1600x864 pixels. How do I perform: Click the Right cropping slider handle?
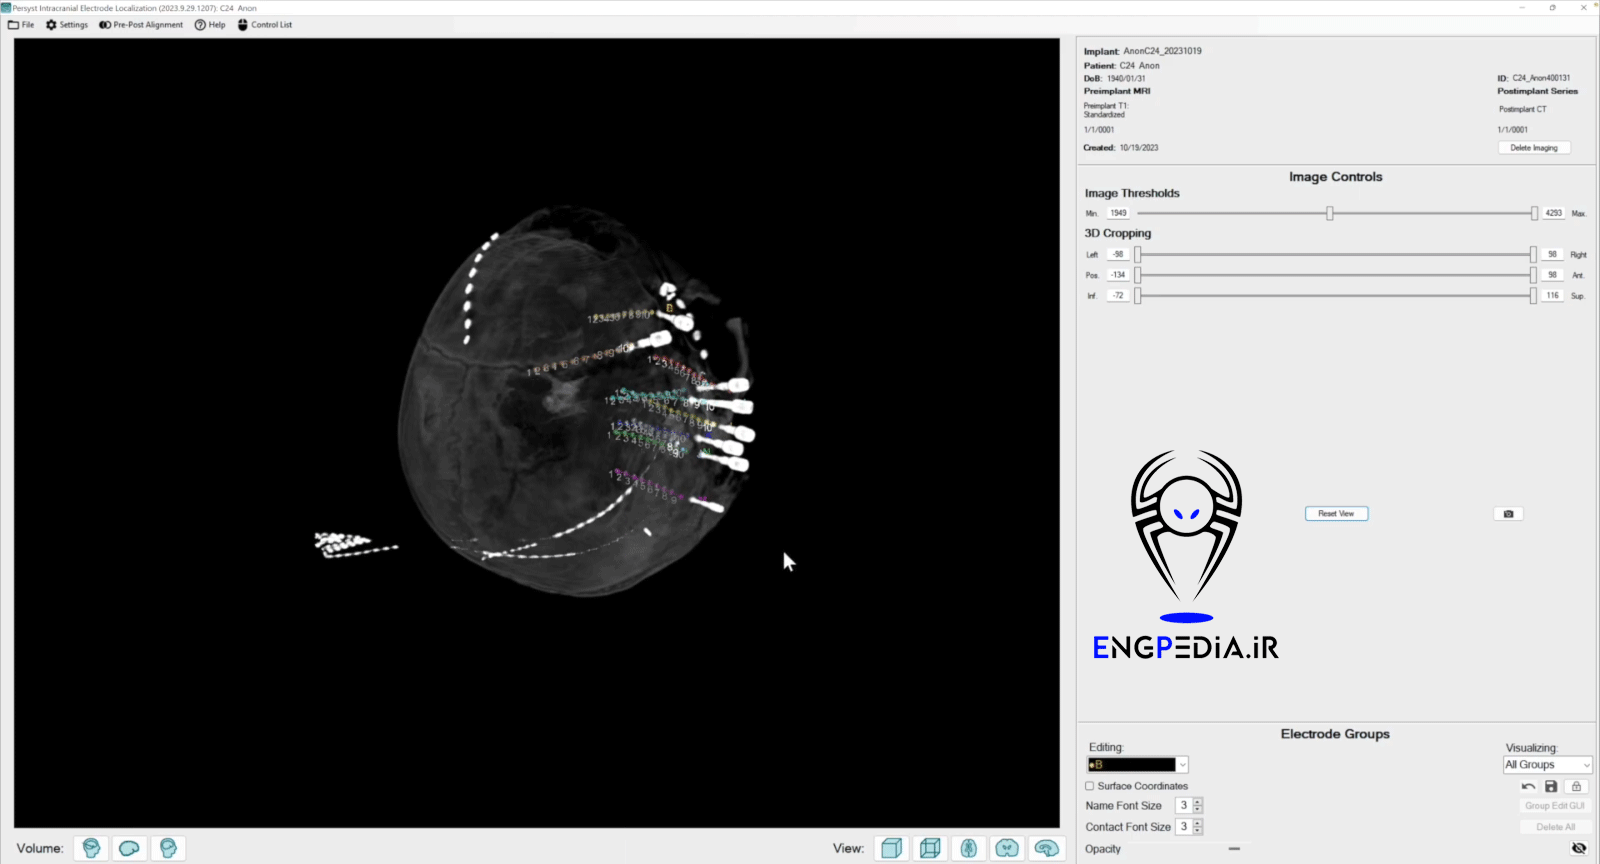coord(1533,254)
